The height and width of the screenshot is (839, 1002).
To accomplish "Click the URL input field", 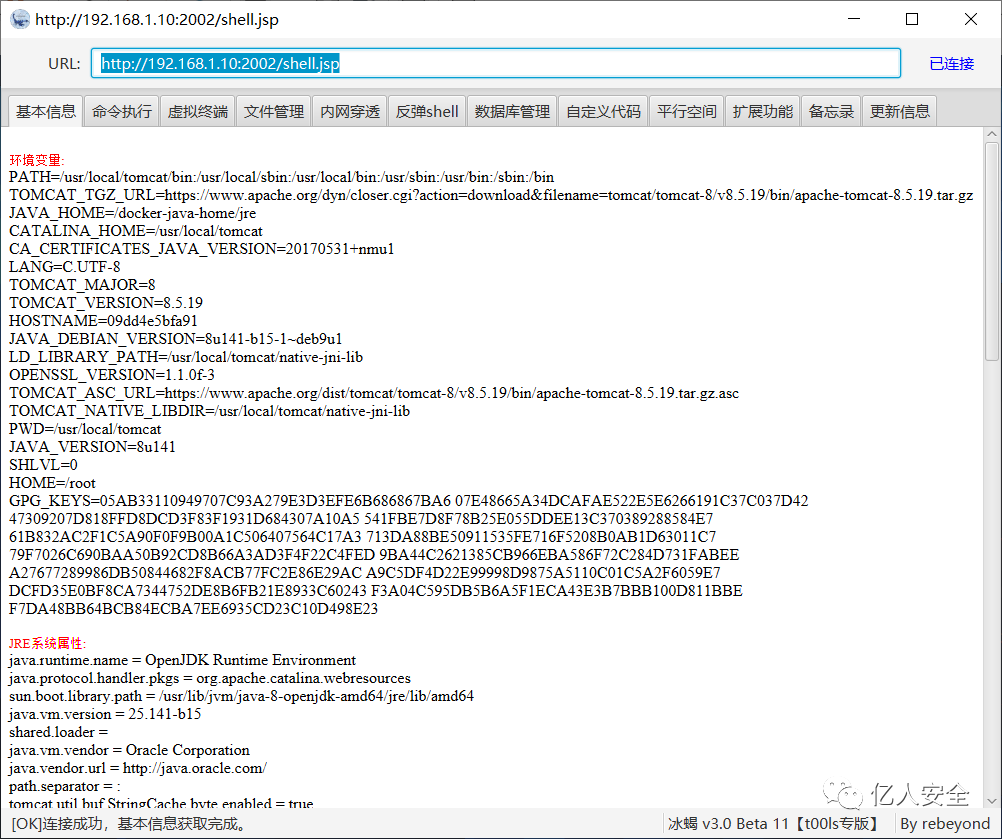I will coord(496,63).
